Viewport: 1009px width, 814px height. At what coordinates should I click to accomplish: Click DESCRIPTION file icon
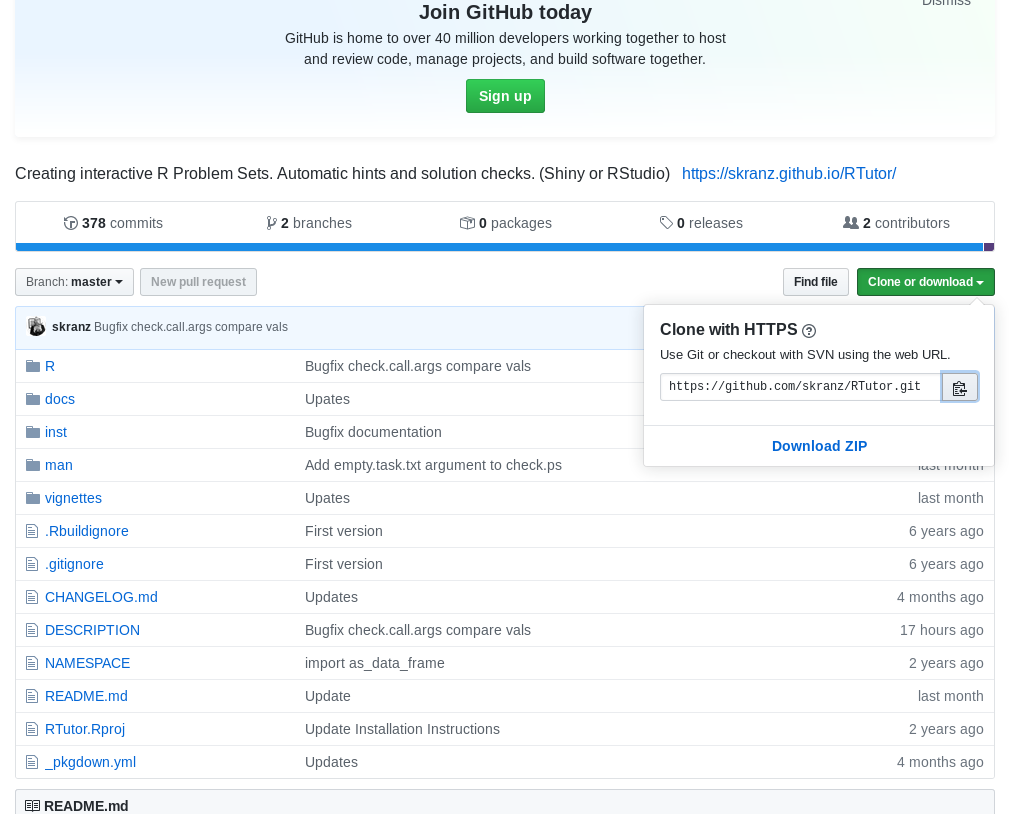(x=32, y=630)
